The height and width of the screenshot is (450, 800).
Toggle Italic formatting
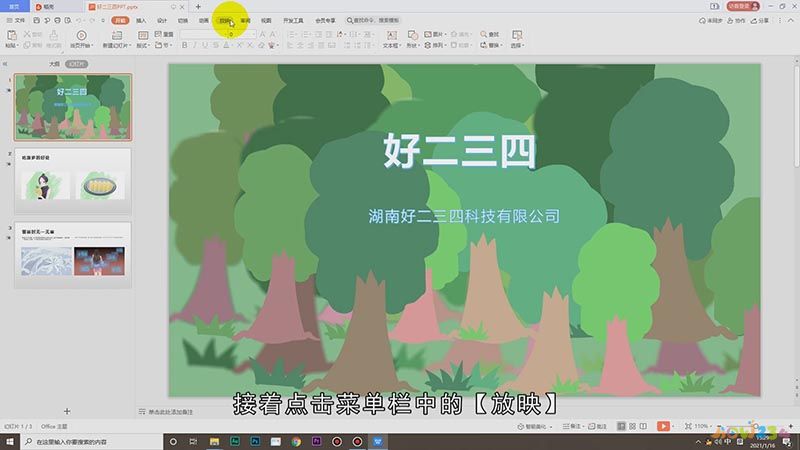[194, 45]
